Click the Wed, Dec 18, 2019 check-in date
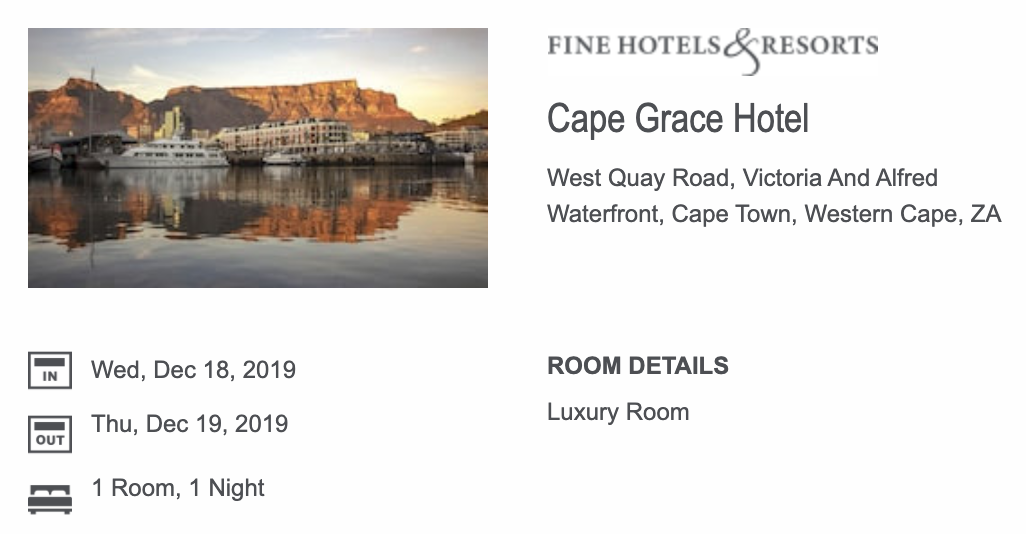This screenshot has height=534, width=1026. tap(193, 370)
